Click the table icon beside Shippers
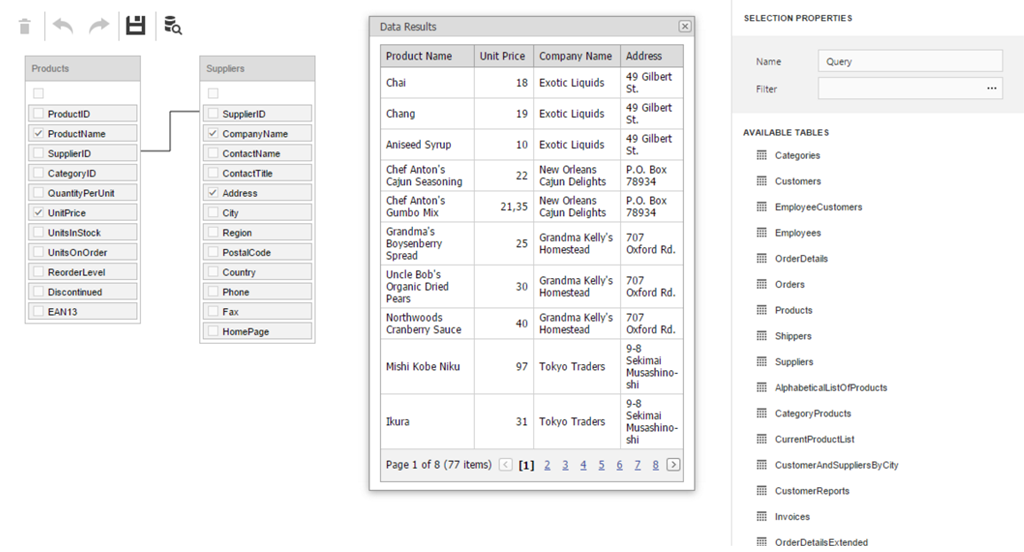 pos(761,336)
